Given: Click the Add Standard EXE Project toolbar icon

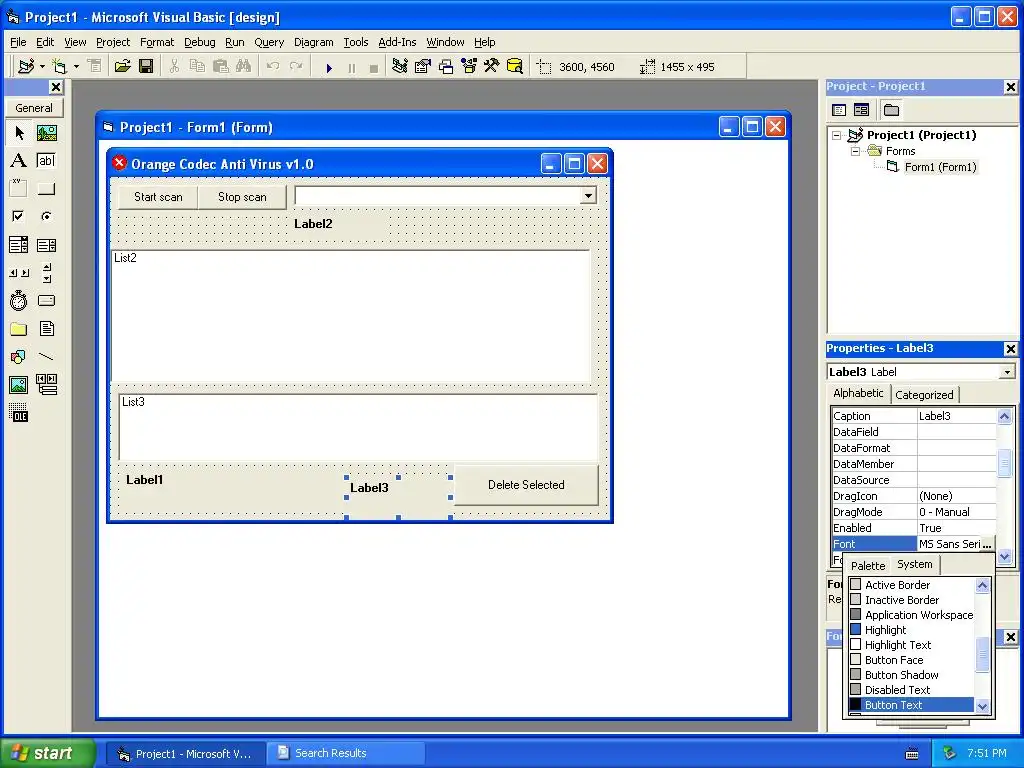Looking at the screenshot, I should tap(26, 66).
